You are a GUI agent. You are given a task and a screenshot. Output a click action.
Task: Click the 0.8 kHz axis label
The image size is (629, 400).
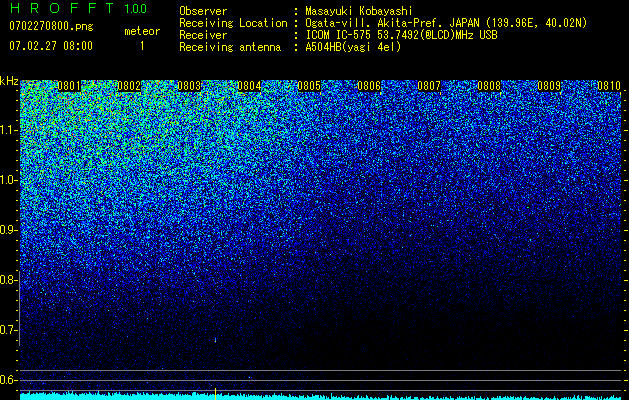pos(9,280)
